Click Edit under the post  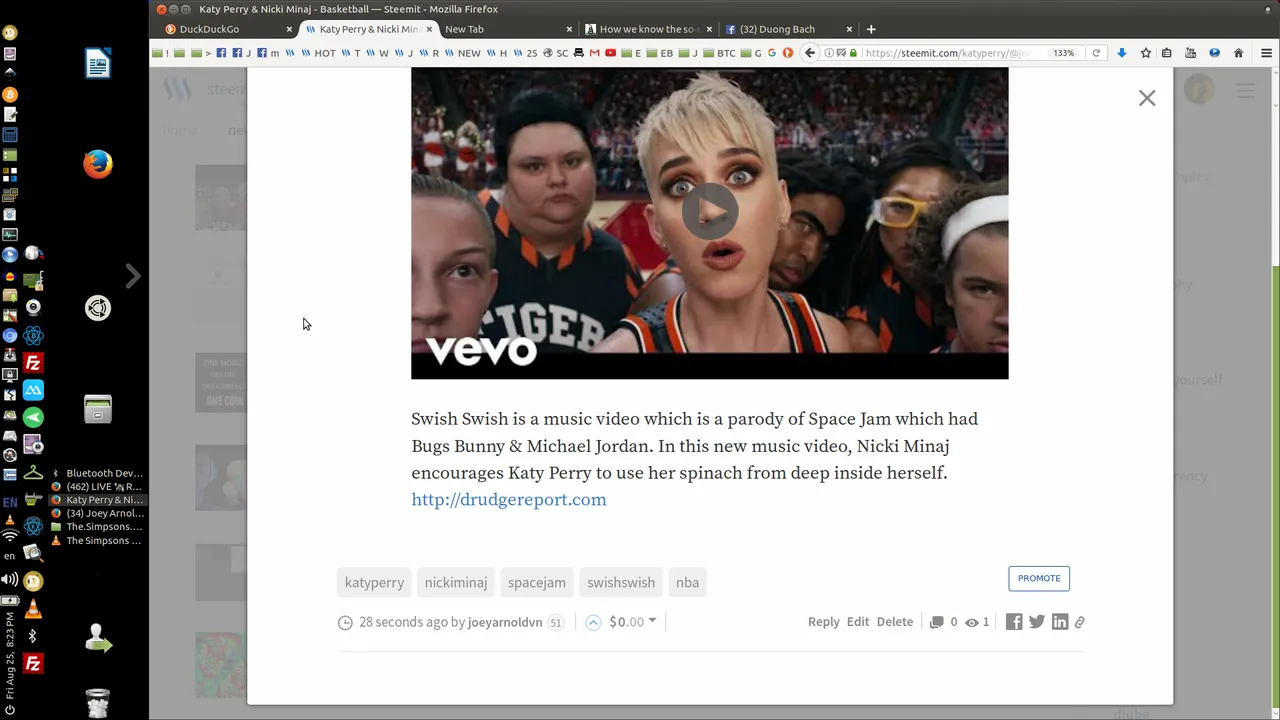pyautogui.click(x=858, y=622)
